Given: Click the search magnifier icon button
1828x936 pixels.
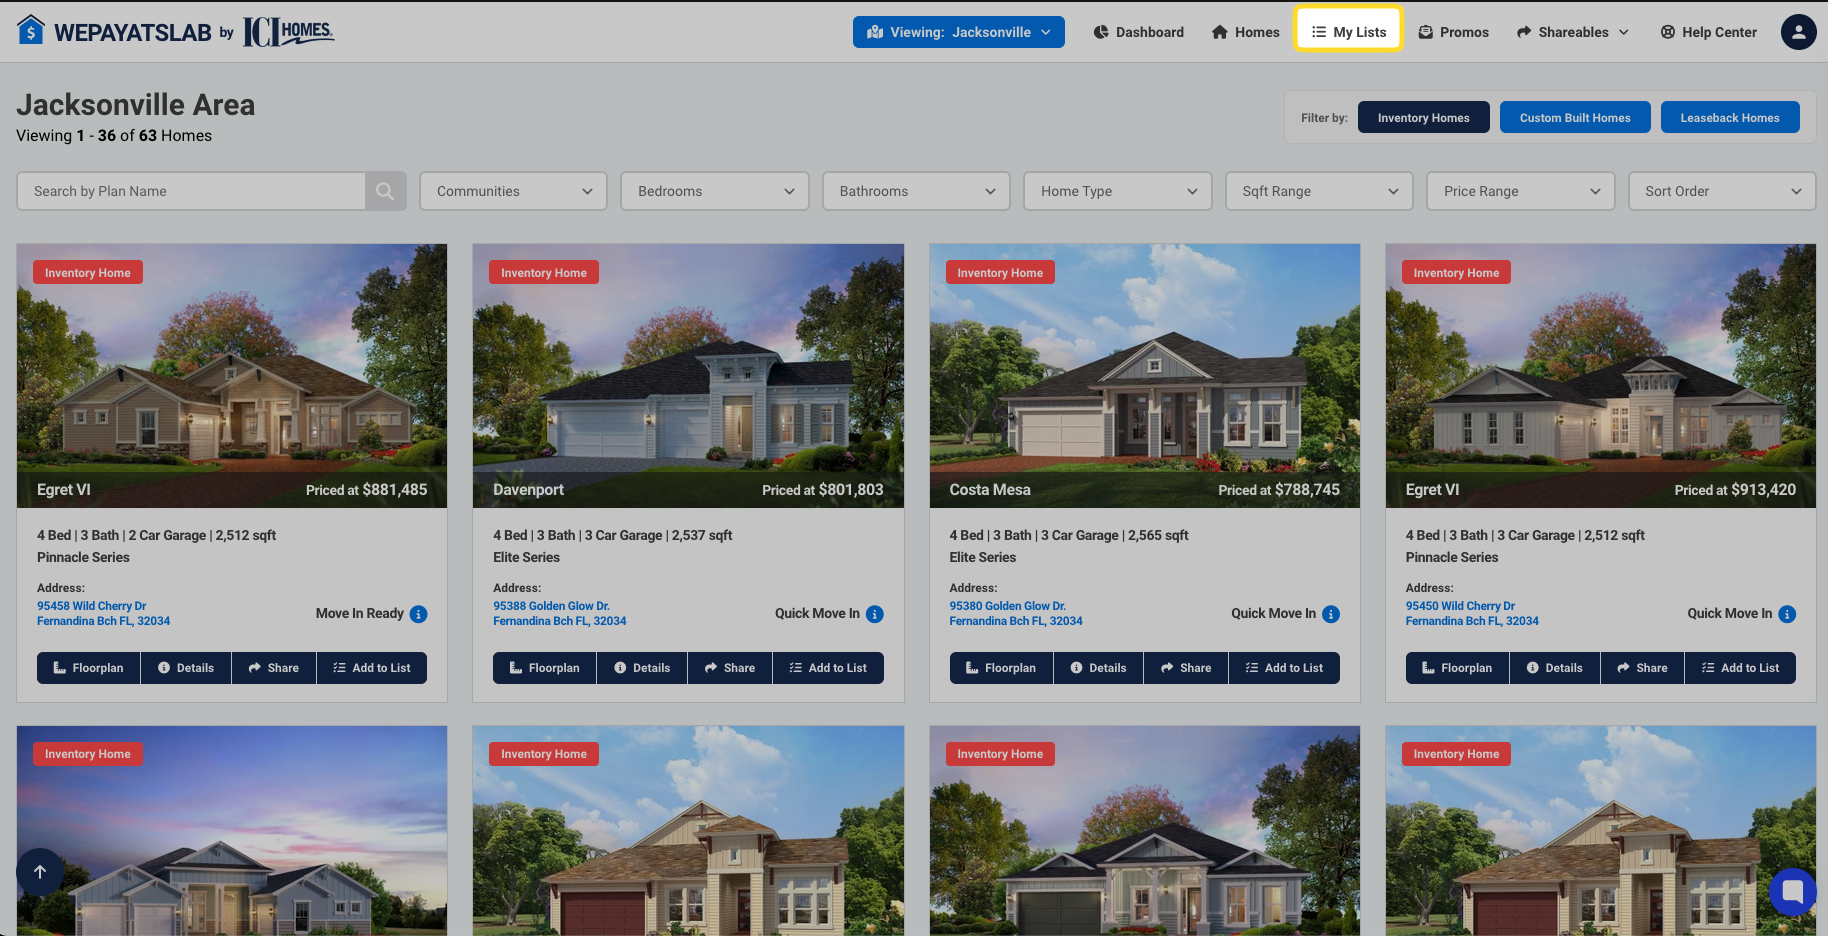Looking at the screenshot, I should pyautogui.click(x=385, y=191).
